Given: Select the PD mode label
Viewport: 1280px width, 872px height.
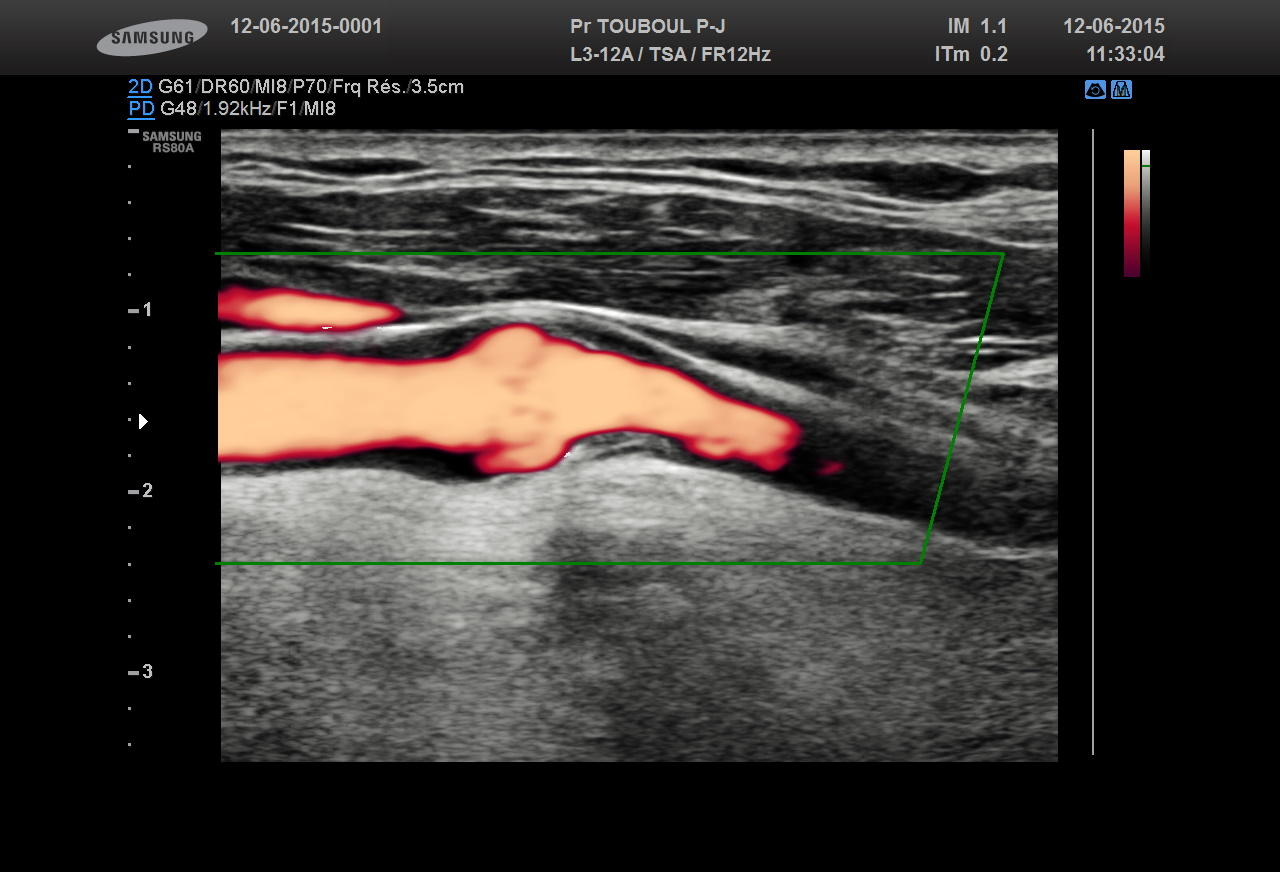Looking at the screenshot, I should [141, 109].
